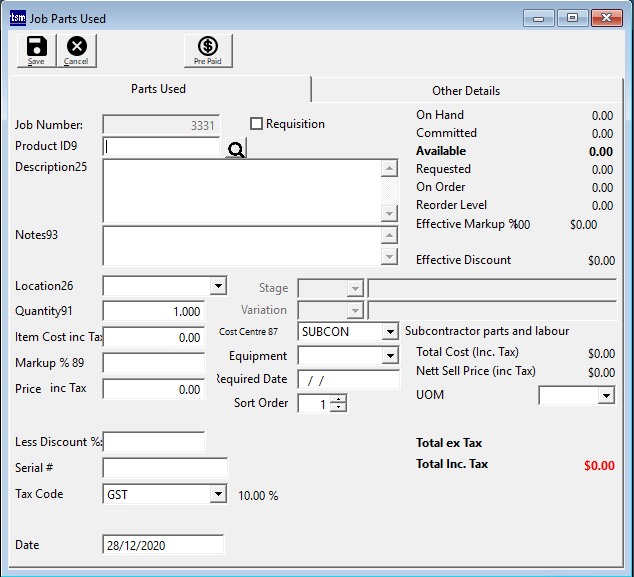Expand the Equipment dropdown
634x577 pixels.
[390, 356]
